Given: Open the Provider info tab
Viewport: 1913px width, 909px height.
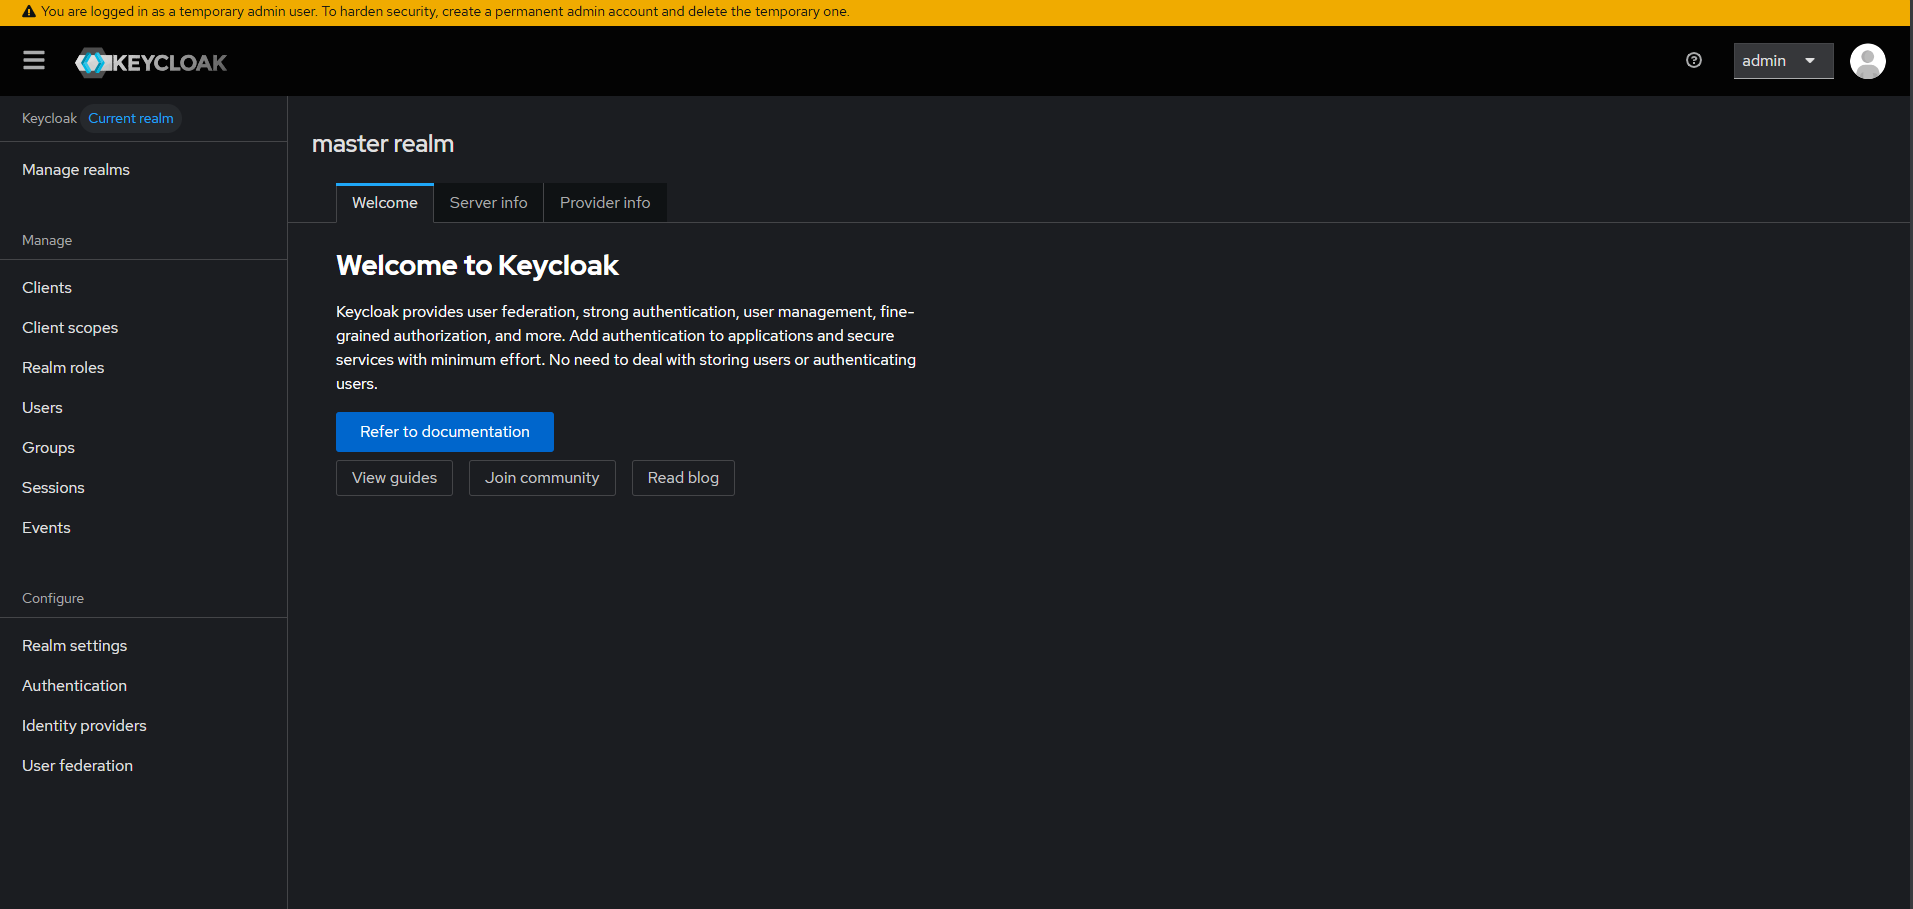Looking at the screenshot, I should pos(604,203).
